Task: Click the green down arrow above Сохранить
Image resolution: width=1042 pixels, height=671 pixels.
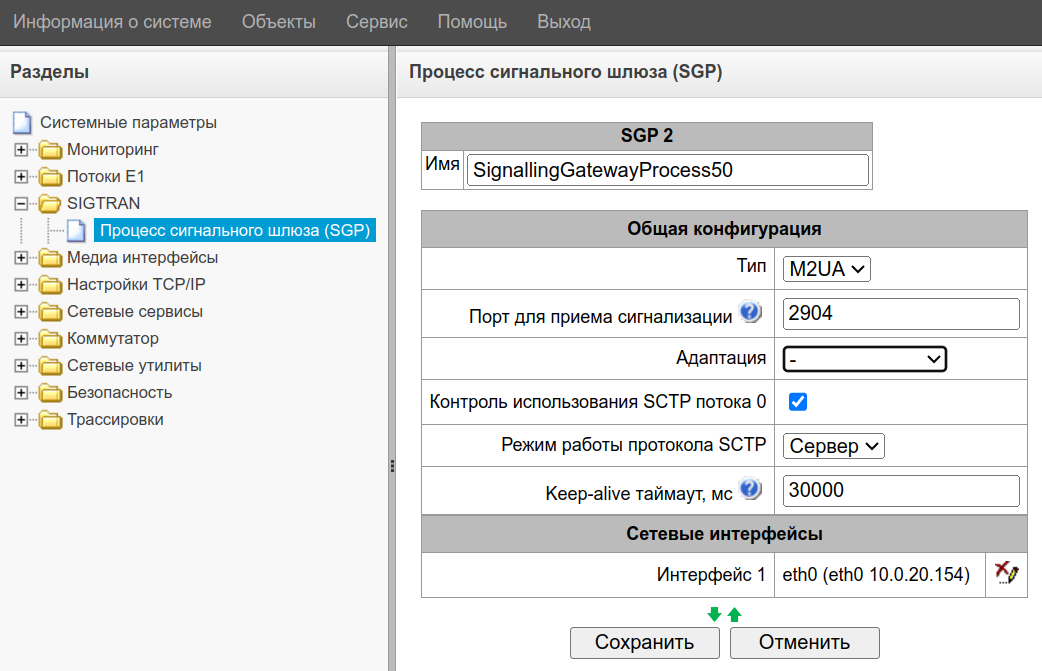Action: point(714,615)
